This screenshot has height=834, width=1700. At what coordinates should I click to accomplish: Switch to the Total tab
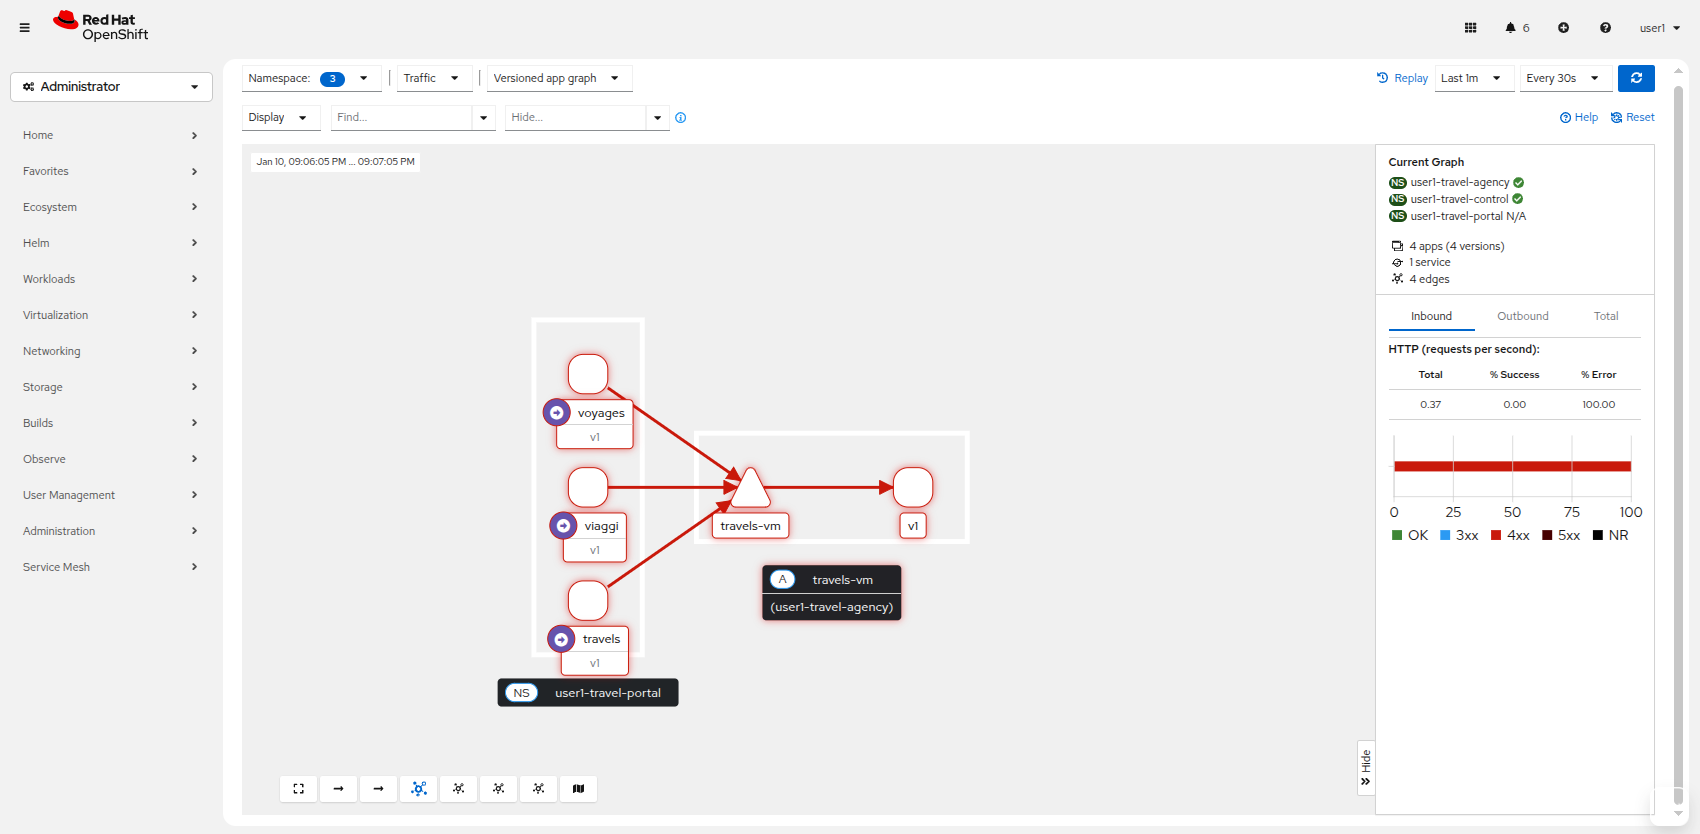point(1605,316)
